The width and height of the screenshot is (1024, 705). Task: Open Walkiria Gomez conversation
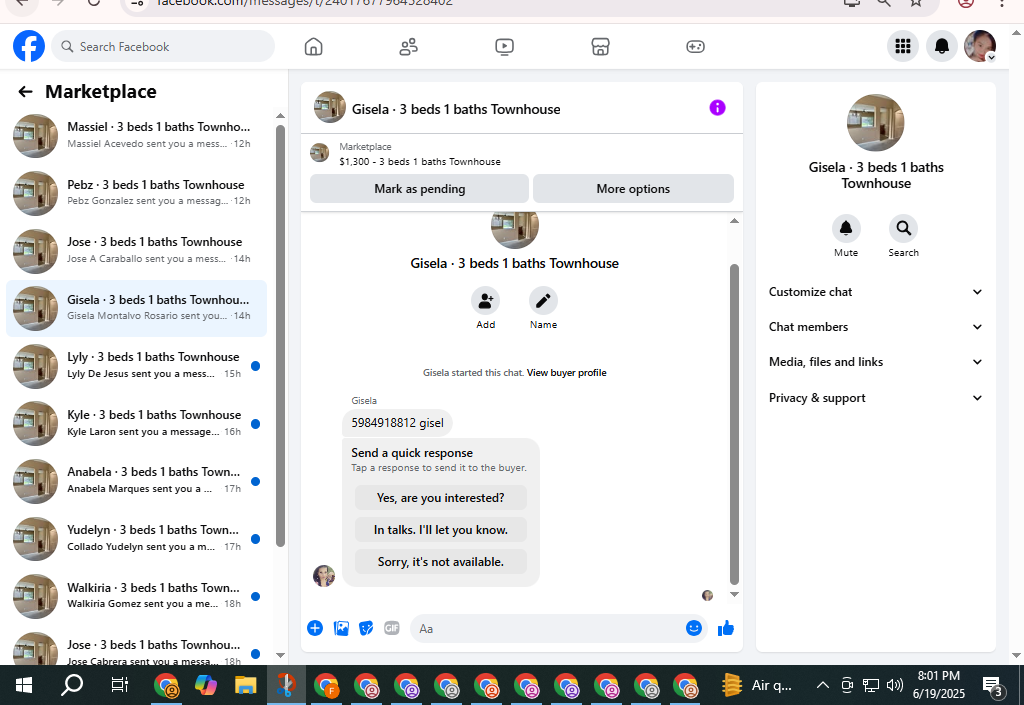136,595
